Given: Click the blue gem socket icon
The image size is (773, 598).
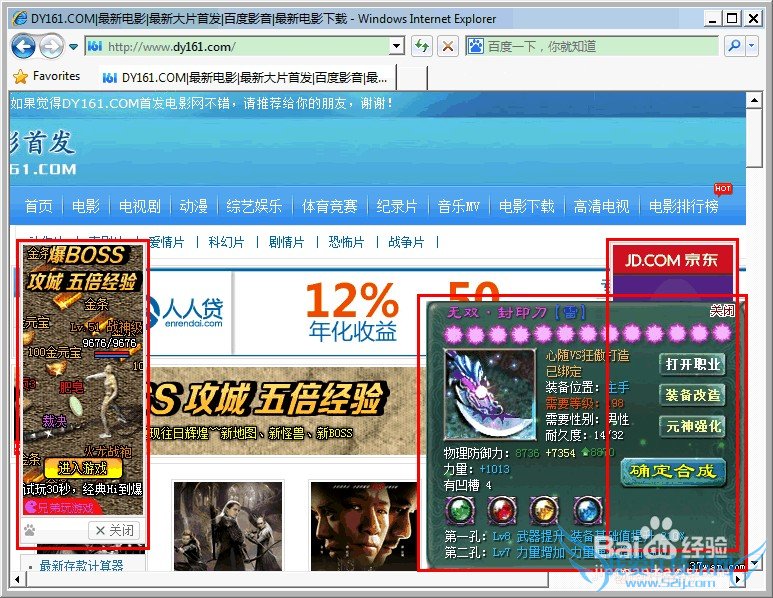Looking at the screenshot, I should (x=588, y=511).
